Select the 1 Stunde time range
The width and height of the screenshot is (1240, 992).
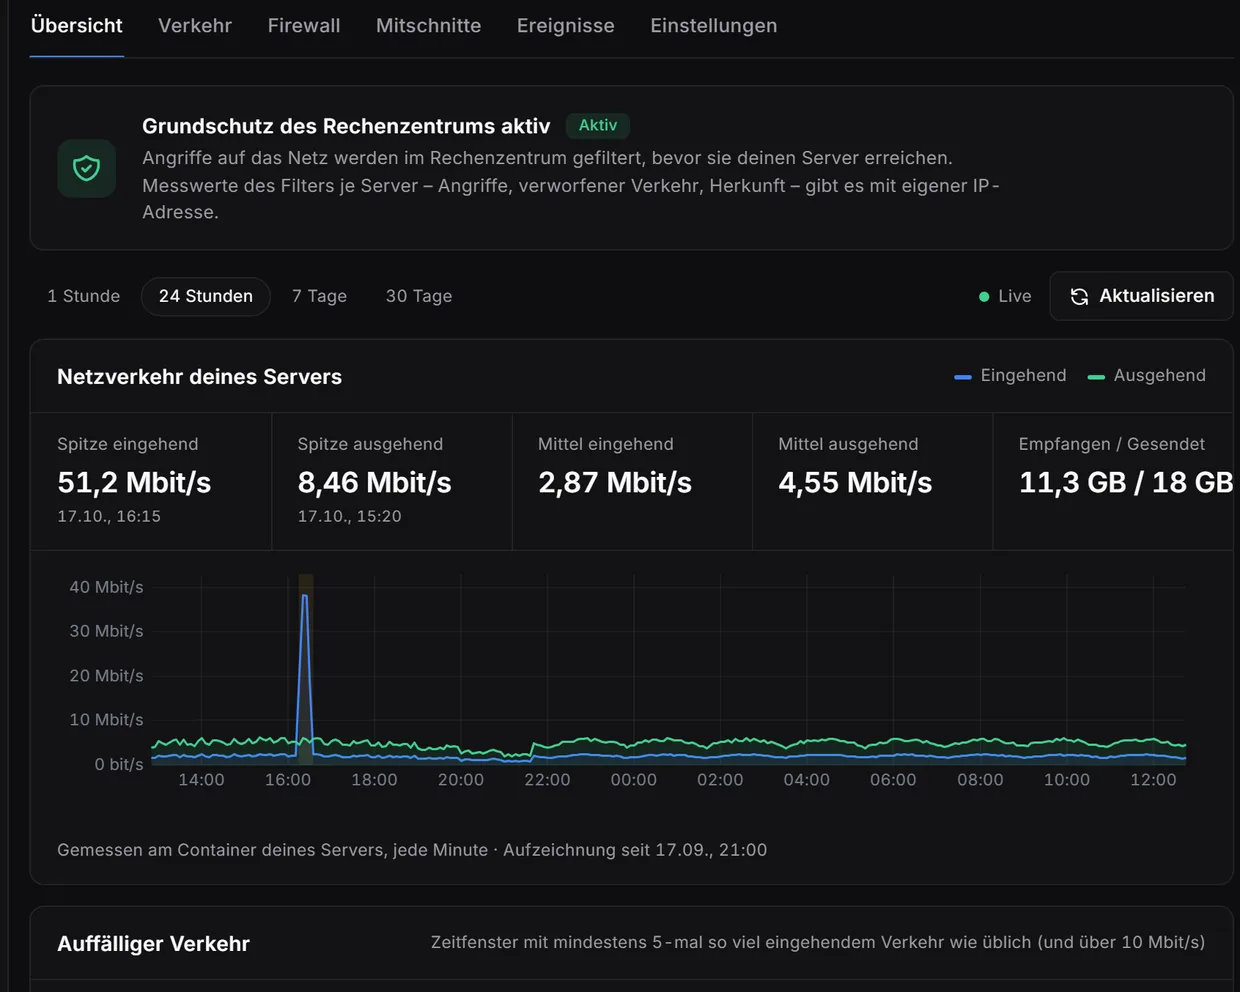(x=84, y=296)
